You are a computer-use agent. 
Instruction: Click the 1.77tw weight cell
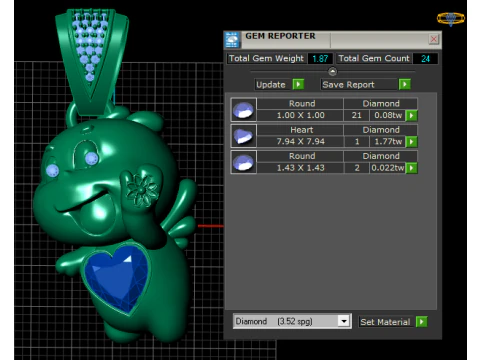(x=388, y=142)
